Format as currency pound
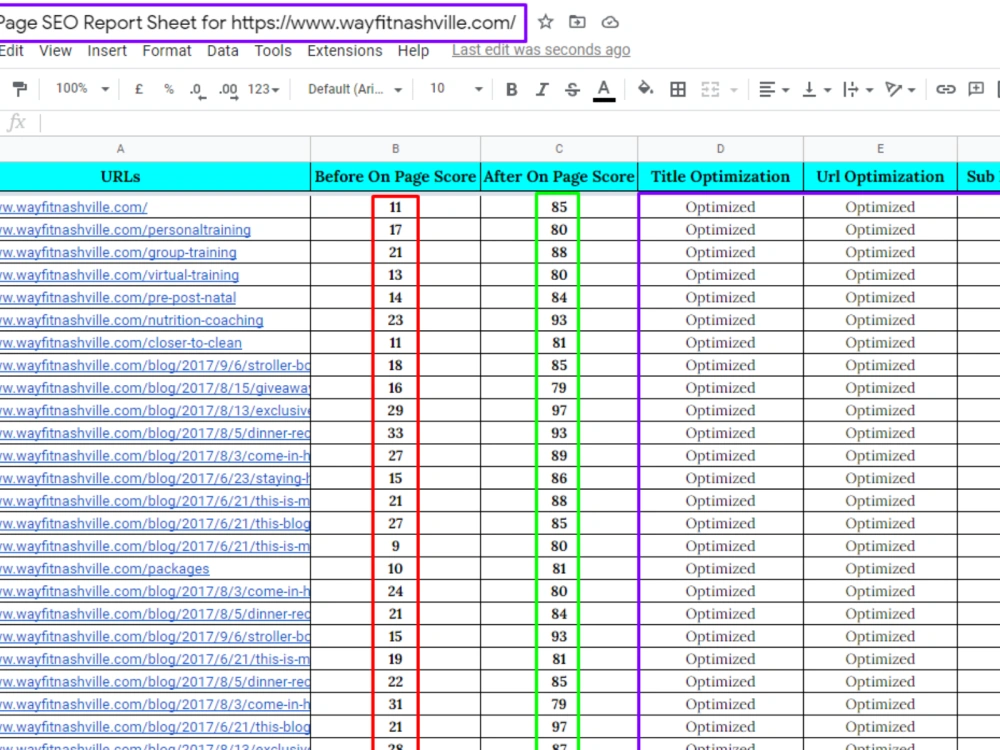1000x750 pixels. pos(138,89)
